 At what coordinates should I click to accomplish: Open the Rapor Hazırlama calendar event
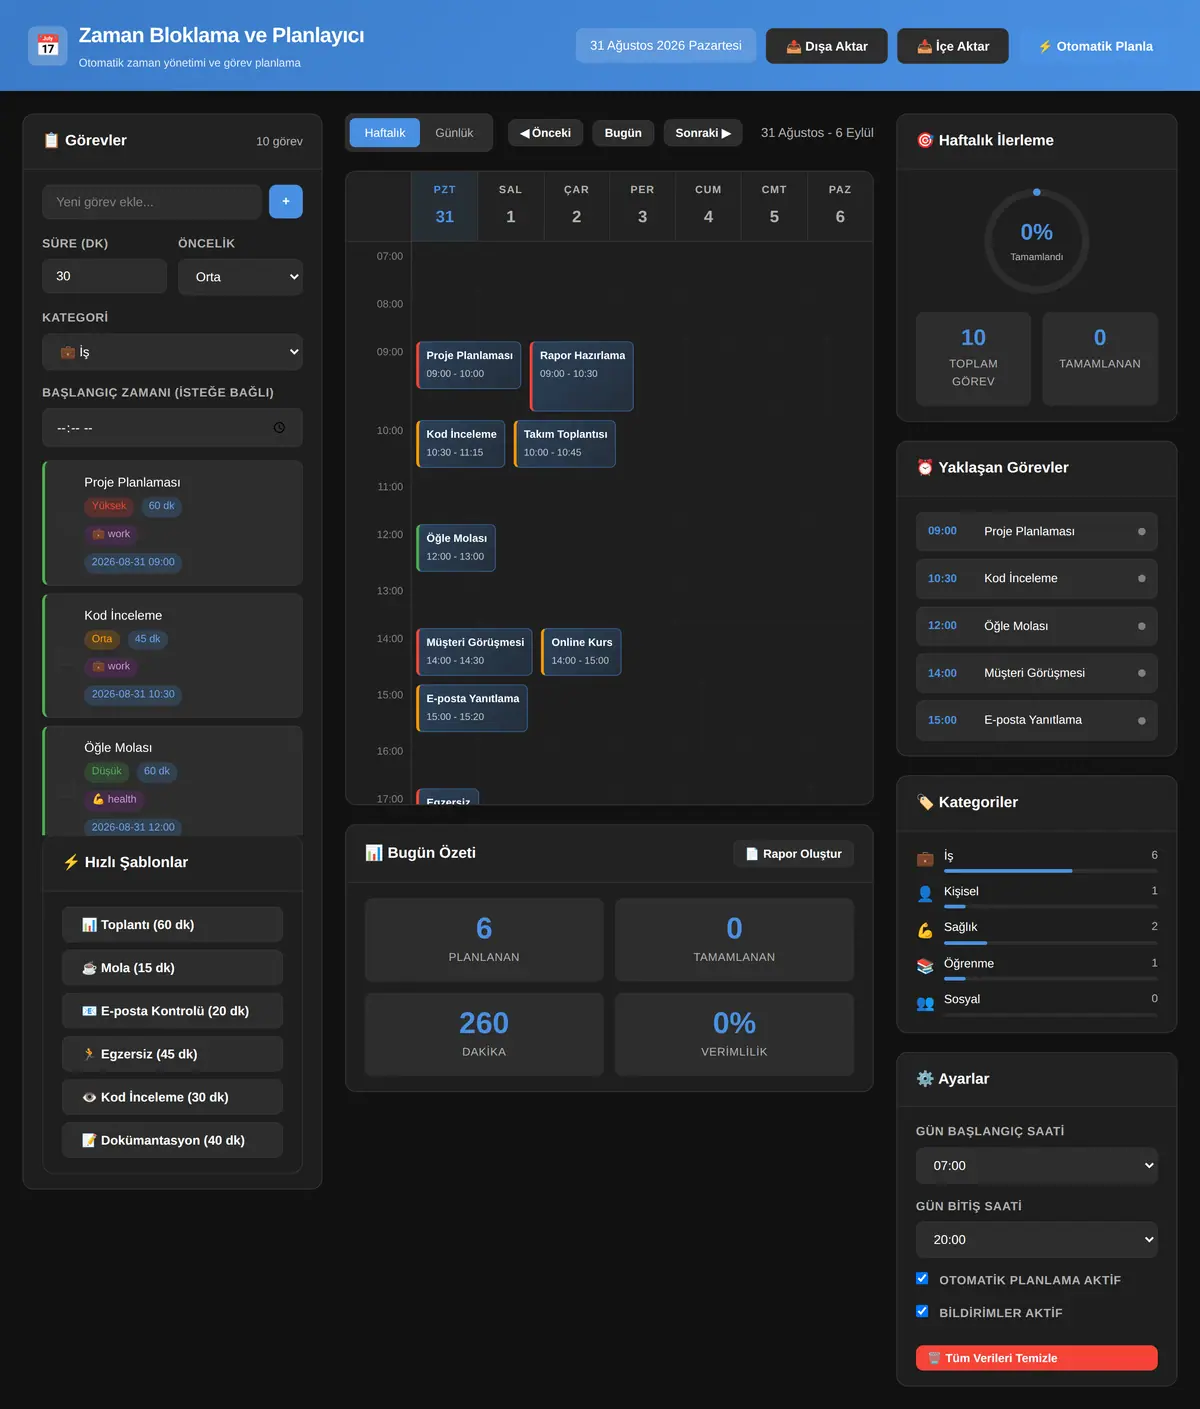point(582,376)
